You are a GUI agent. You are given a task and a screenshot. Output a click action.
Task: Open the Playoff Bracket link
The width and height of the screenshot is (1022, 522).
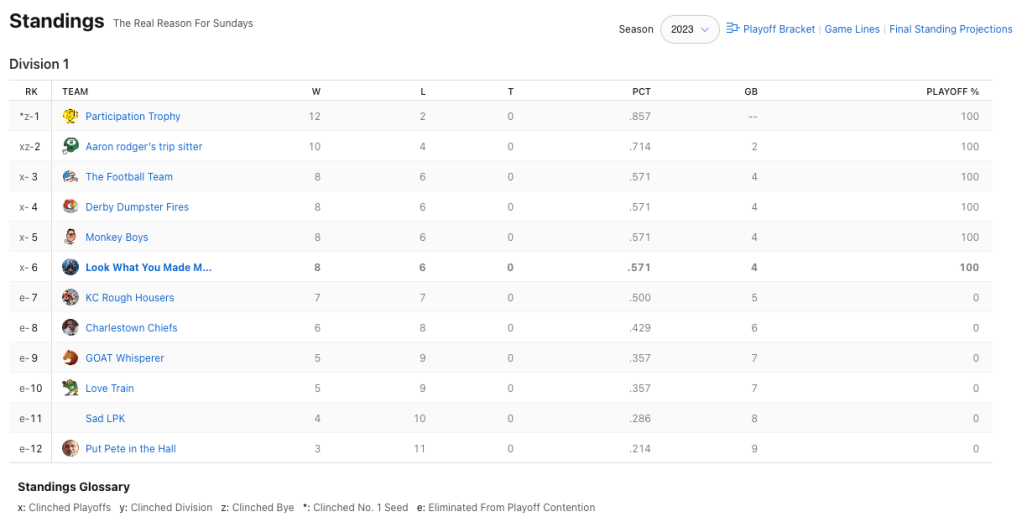(x=778, y=30)
